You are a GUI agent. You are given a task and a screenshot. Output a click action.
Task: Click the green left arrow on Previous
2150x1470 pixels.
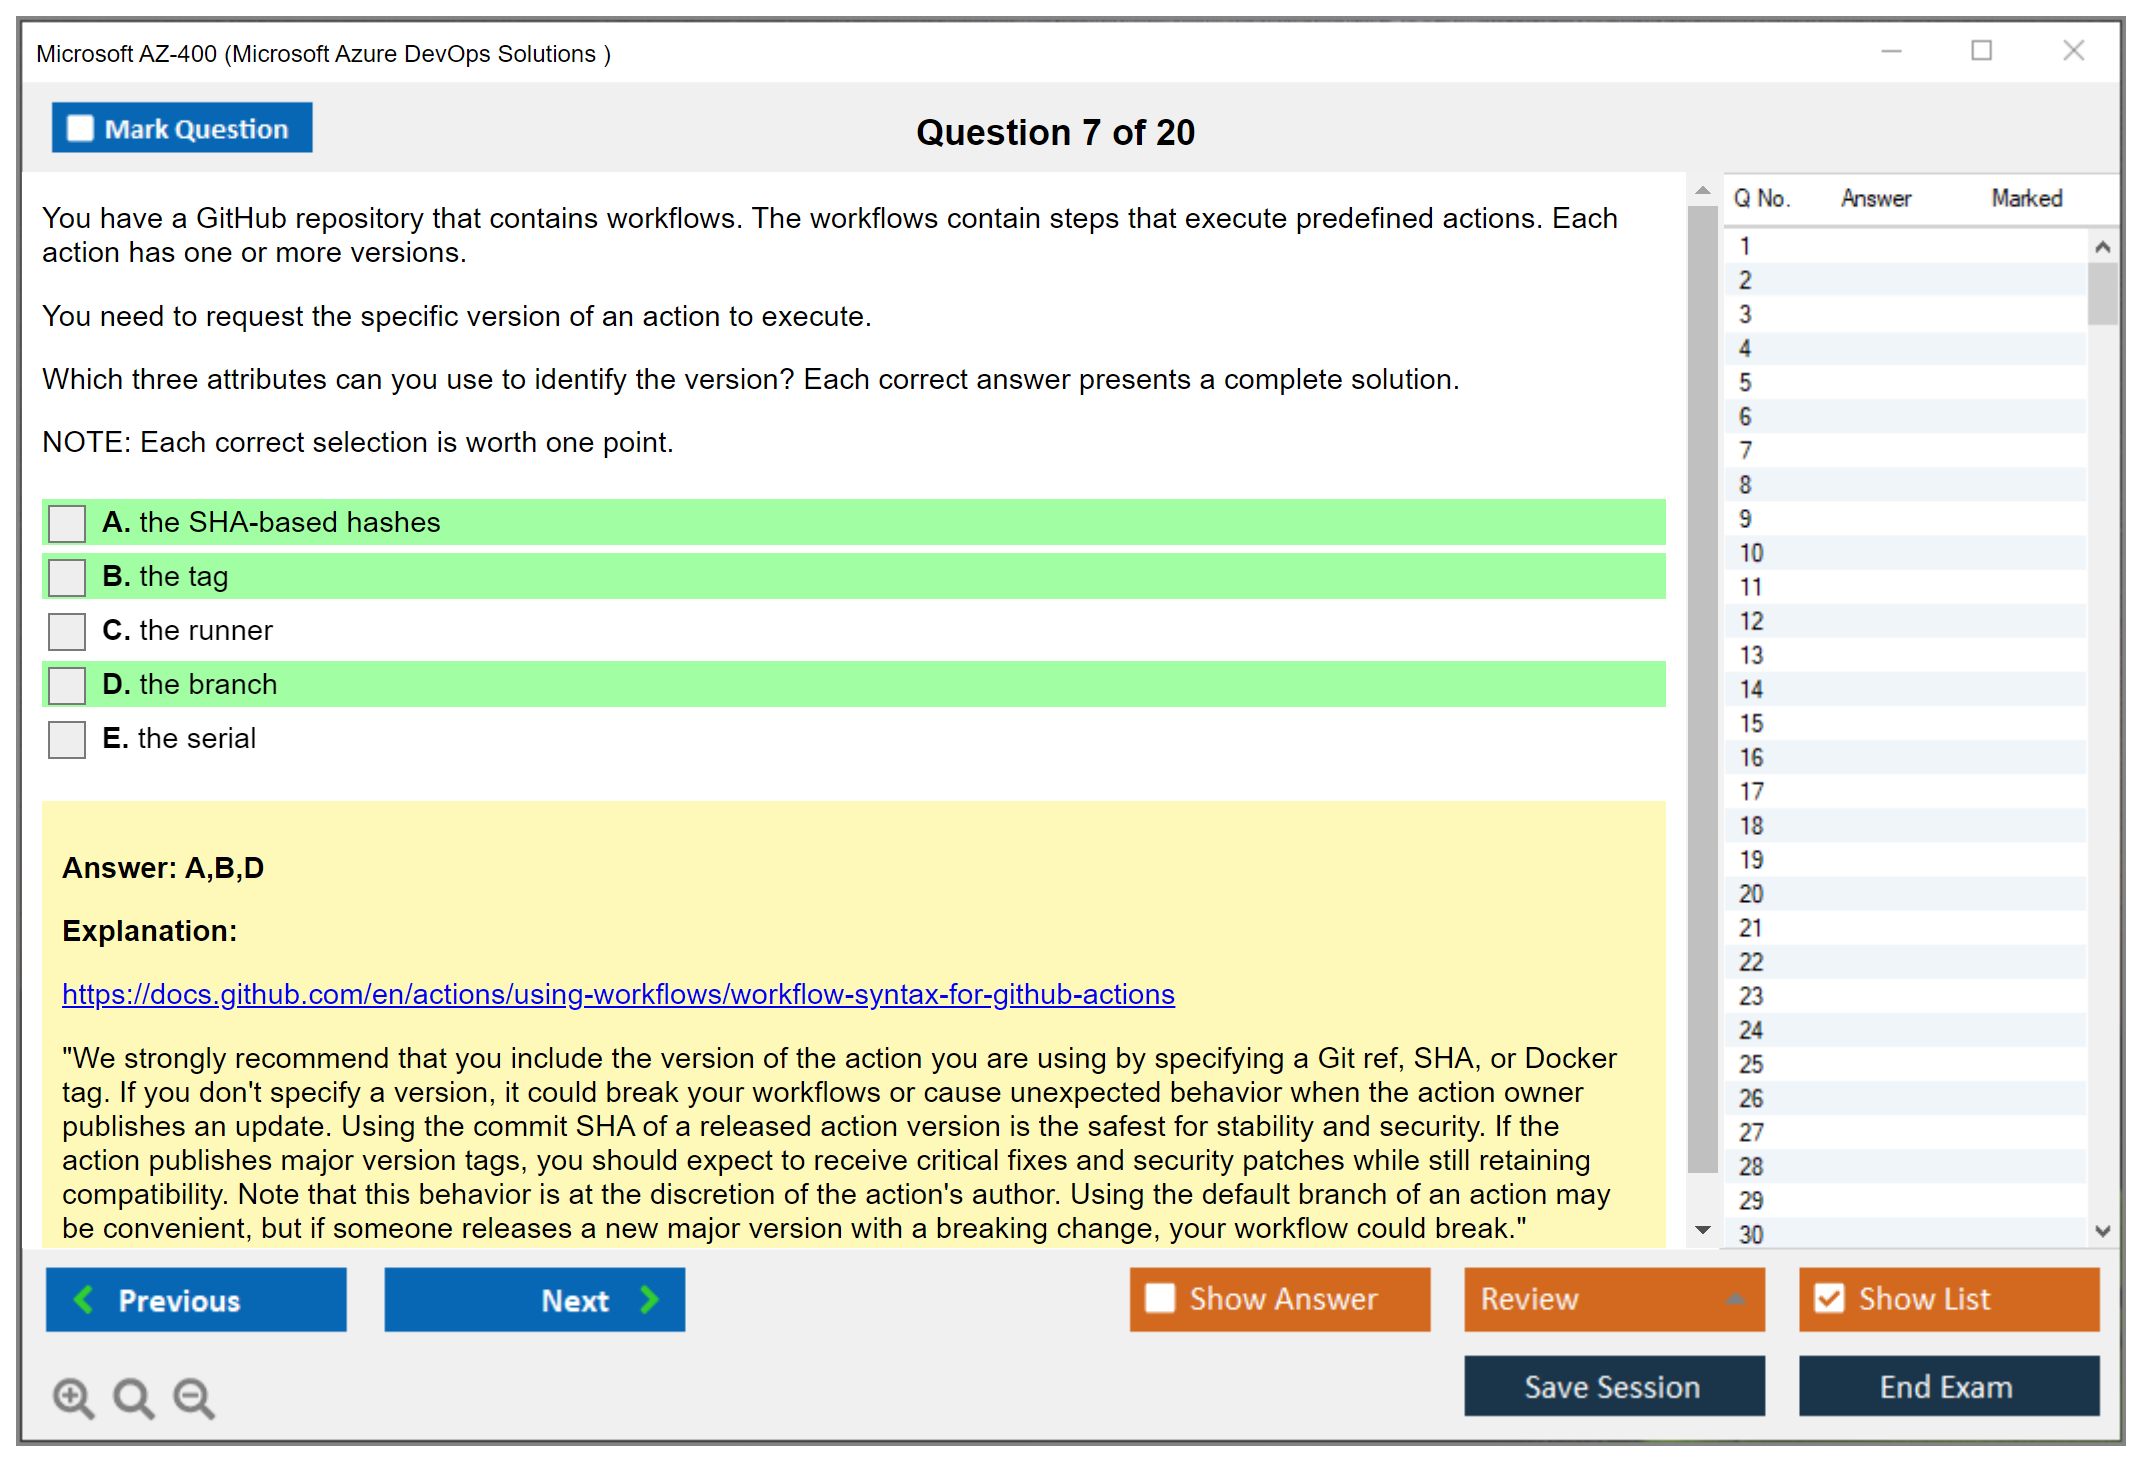(x=84, y=1299)
